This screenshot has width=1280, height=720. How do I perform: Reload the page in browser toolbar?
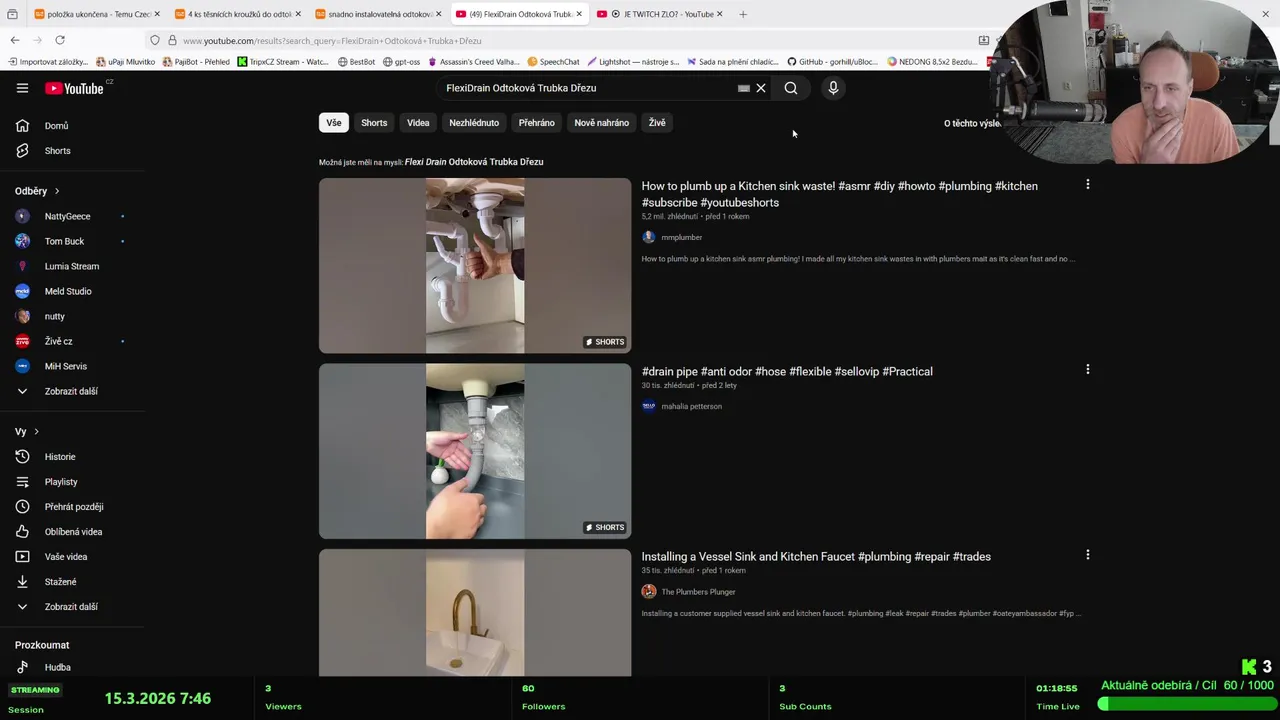(x=60, y=40)
